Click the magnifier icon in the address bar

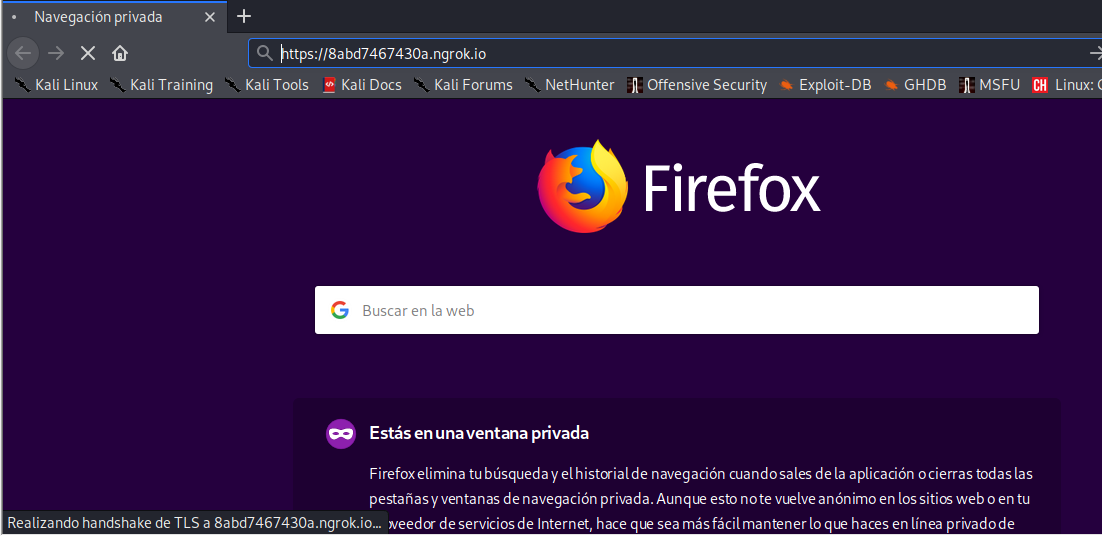264,53
